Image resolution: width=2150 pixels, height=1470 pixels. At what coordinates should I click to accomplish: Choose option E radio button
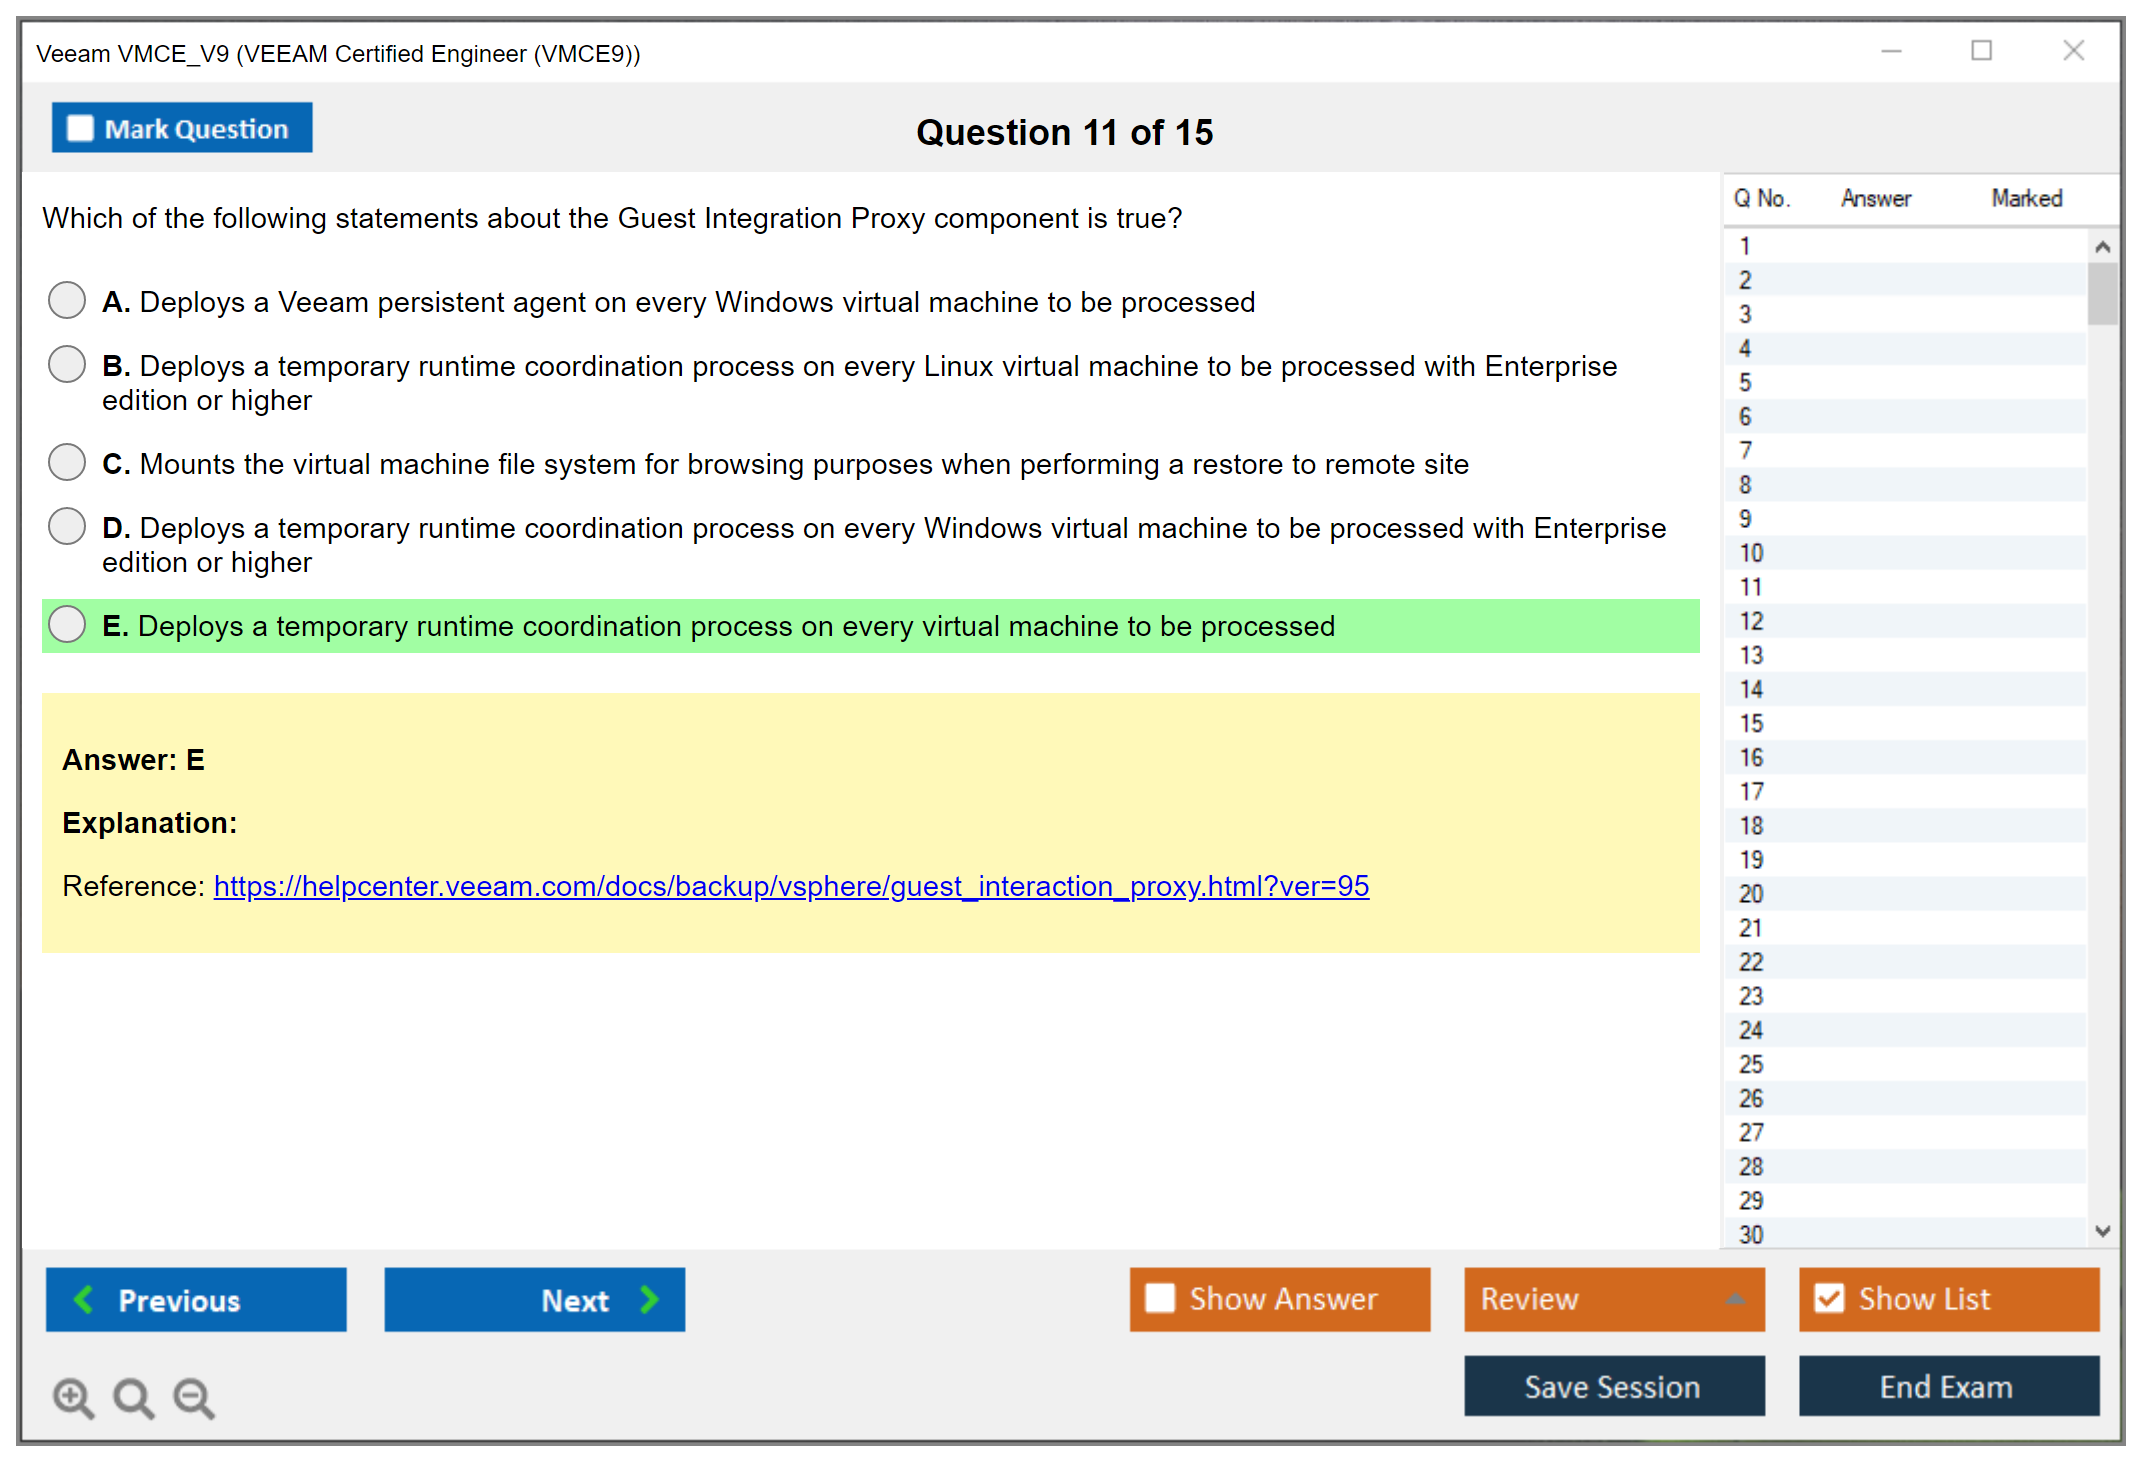pos(67,625)
